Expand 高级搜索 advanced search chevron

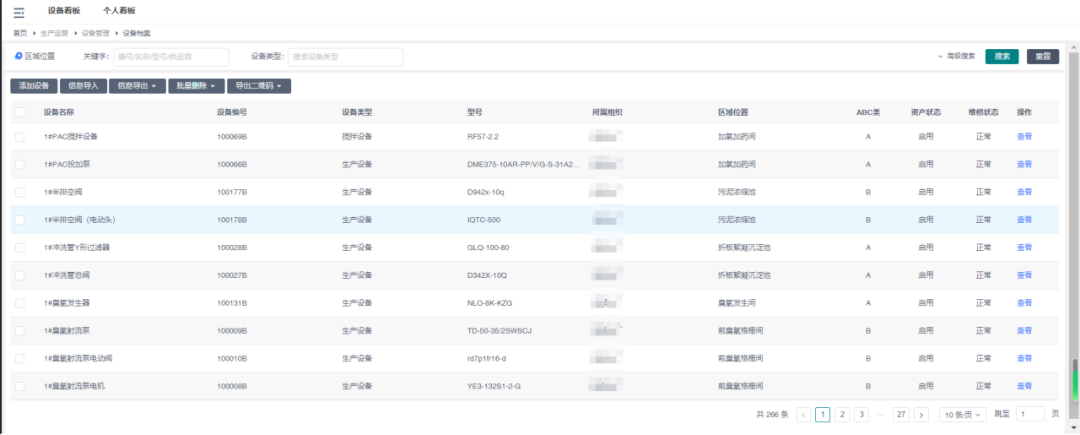(x=941, y=57)
